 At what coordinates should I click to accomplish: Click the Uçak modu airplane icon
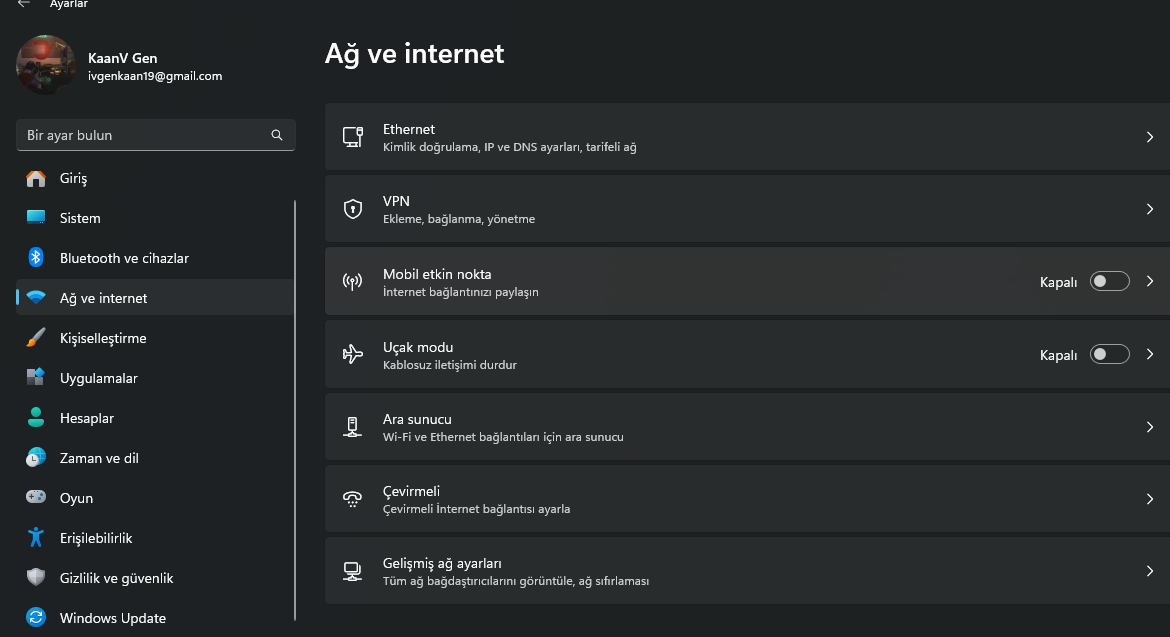(x=352, y=354)
